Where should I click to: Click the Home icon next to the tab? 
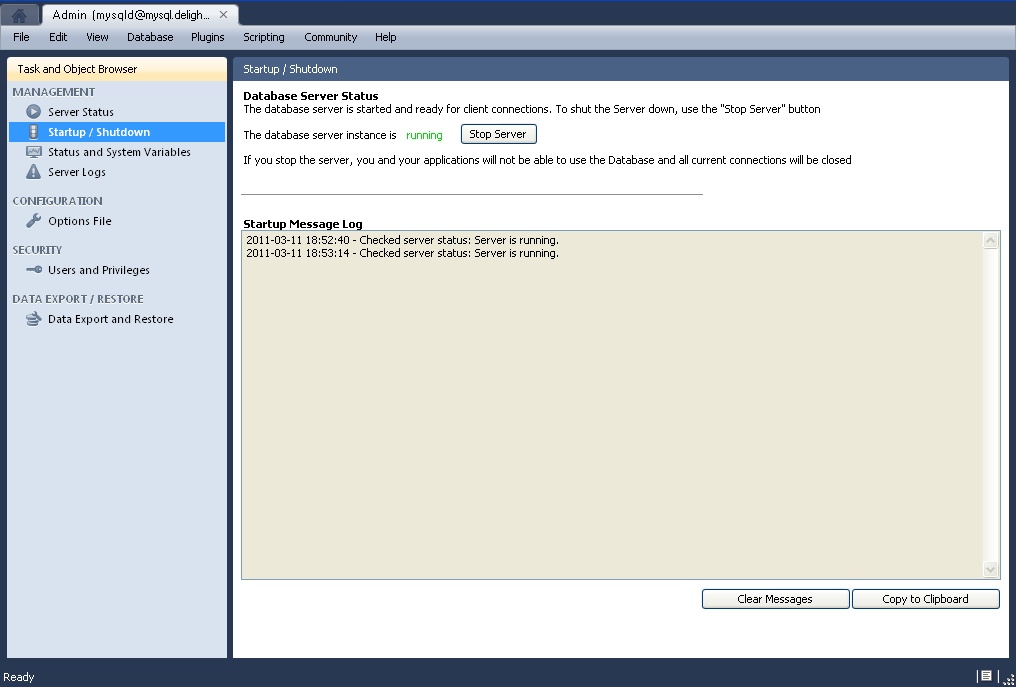click(17, 15)
